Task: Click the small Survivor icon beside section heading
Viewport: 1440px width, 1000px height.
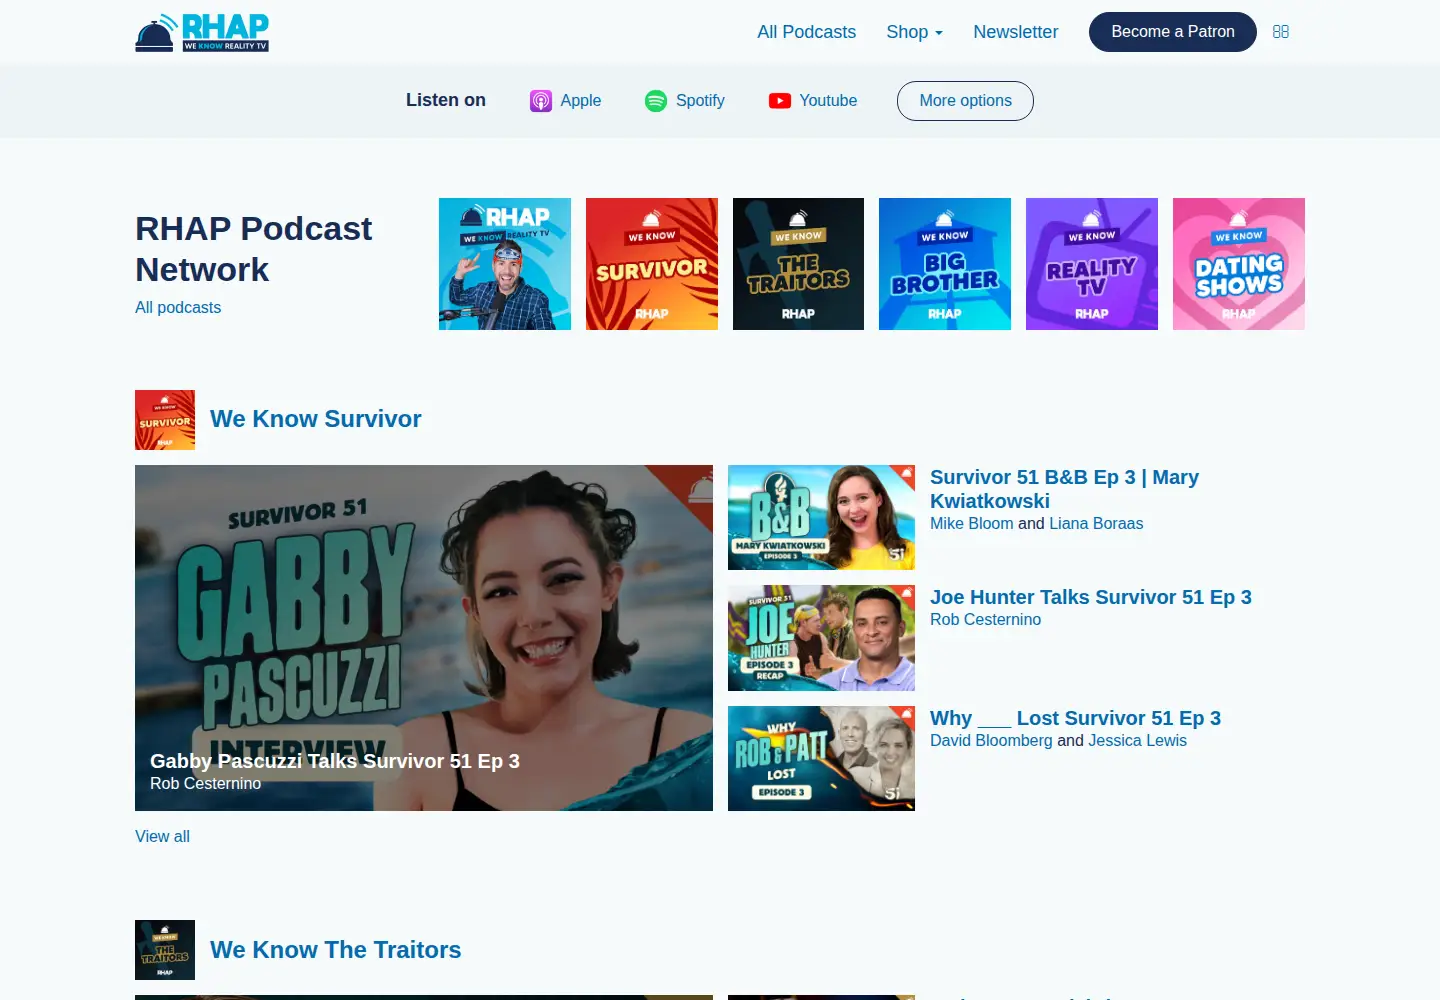Action: coord(165,420)
